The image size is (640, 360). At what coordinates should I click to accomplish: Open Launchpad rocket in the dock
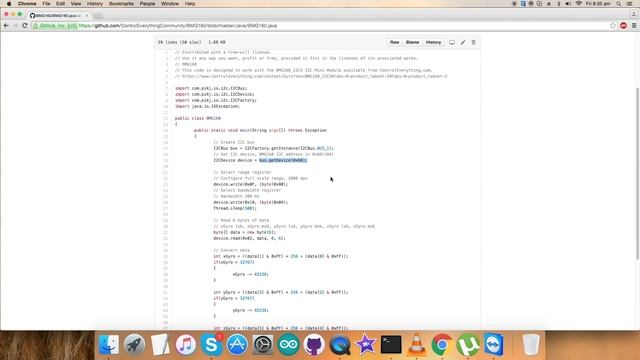[x=134, y=344]
